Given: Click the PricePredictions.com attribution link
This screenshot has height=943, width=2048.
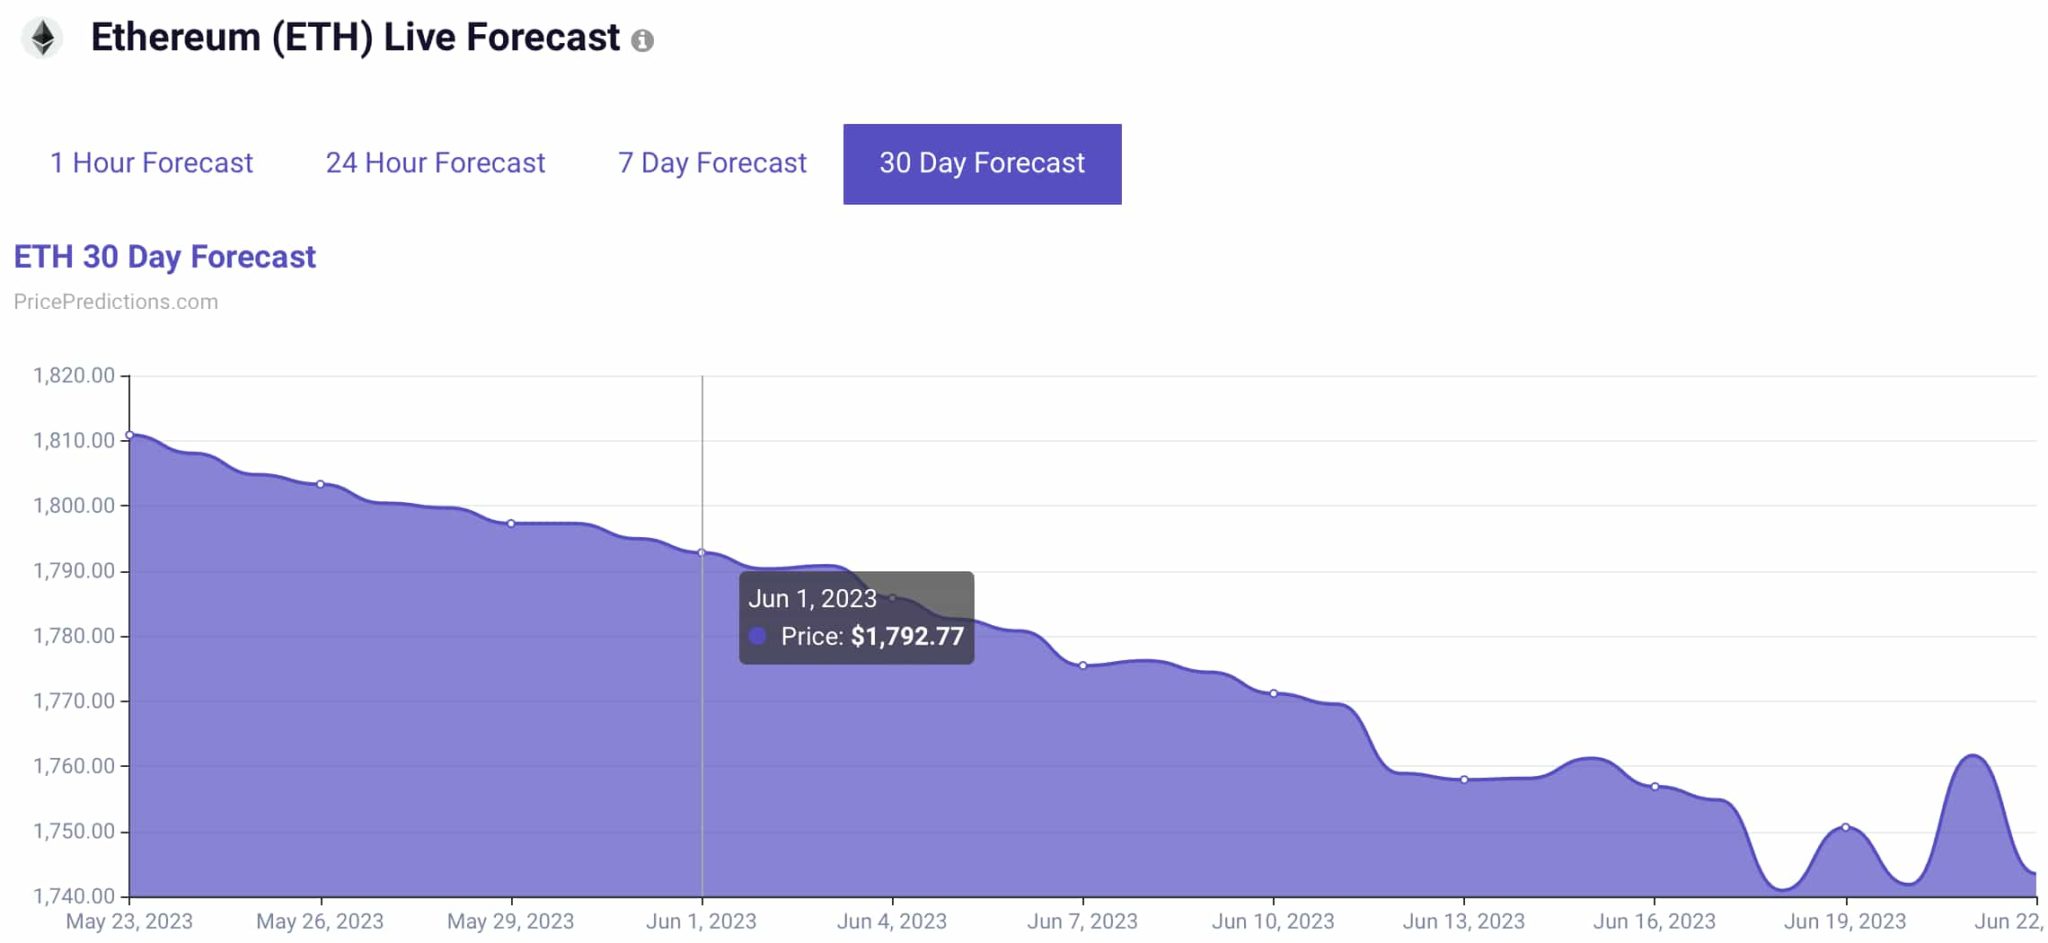Looking at the screenshot, I should 117,301.
